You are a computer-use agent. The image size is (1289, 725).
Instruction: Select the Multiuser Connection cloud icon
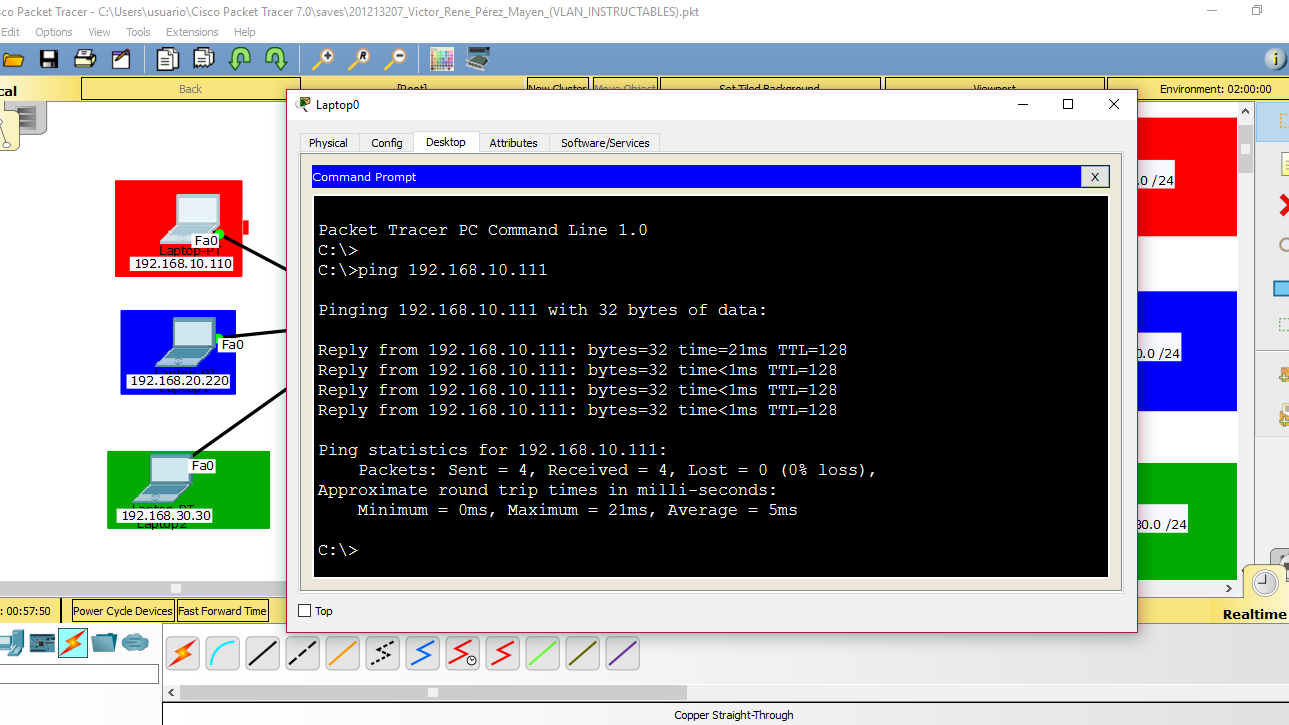tap(135, 642)
